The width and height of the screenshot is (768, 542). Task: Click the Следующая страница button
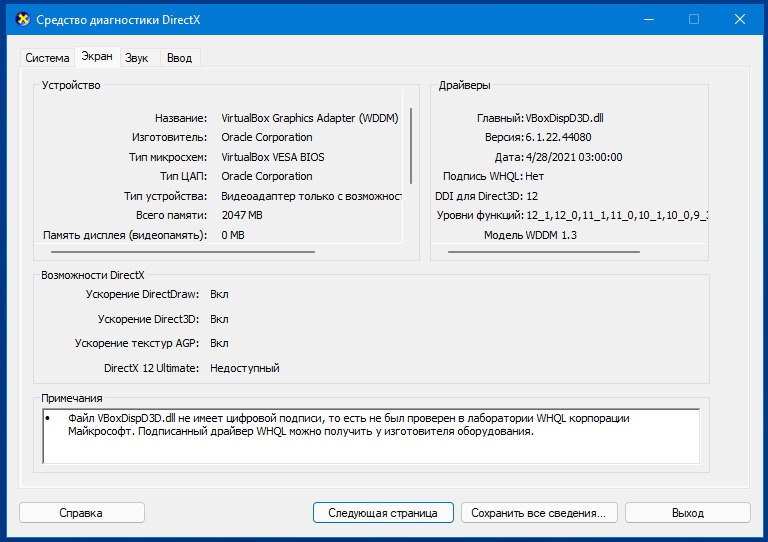coord(383,513)
